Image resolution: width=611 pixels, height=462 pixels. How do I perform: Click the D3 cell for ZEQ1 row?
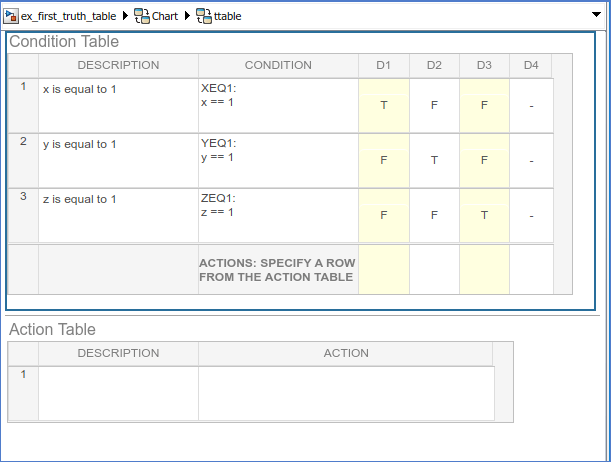click(x=484, y=214)
